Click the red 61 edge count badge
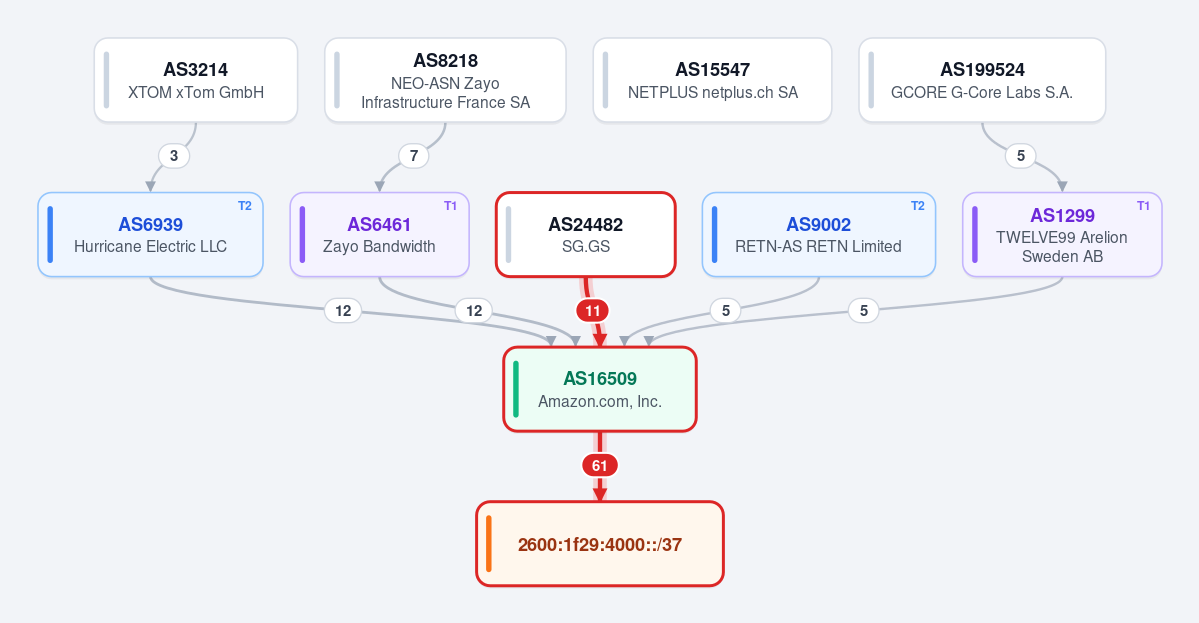The height and width of the screenshot is (623, 1199). [600, 466]
